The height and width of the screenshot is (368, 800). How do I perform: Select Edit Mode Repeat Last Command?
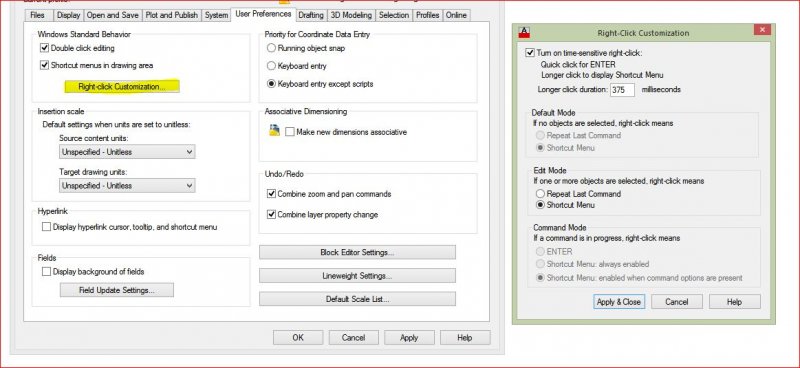540,194
